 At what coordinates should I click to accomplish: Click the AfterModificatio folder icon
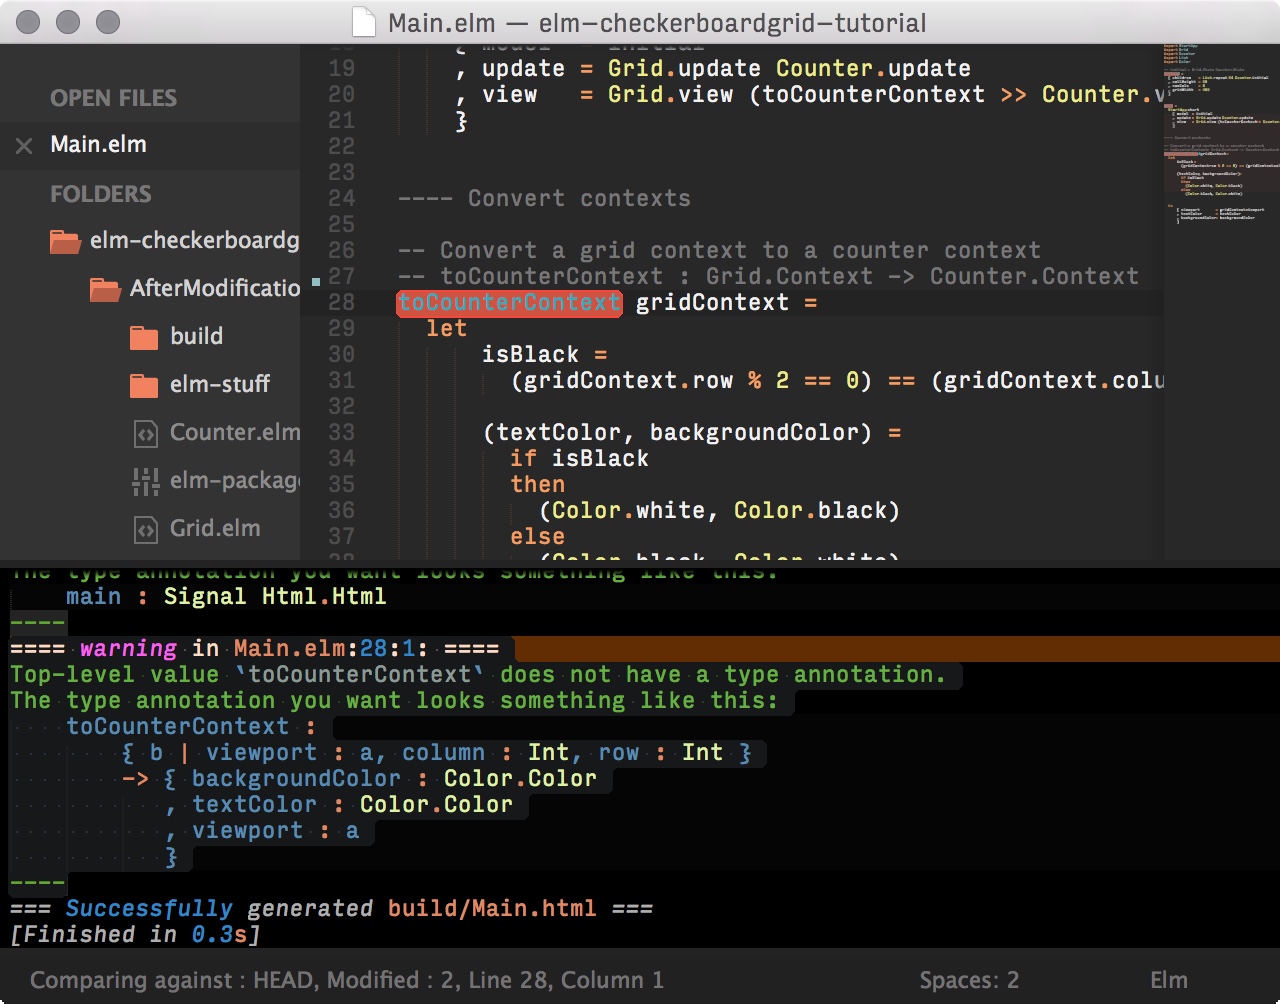[105, 289]
